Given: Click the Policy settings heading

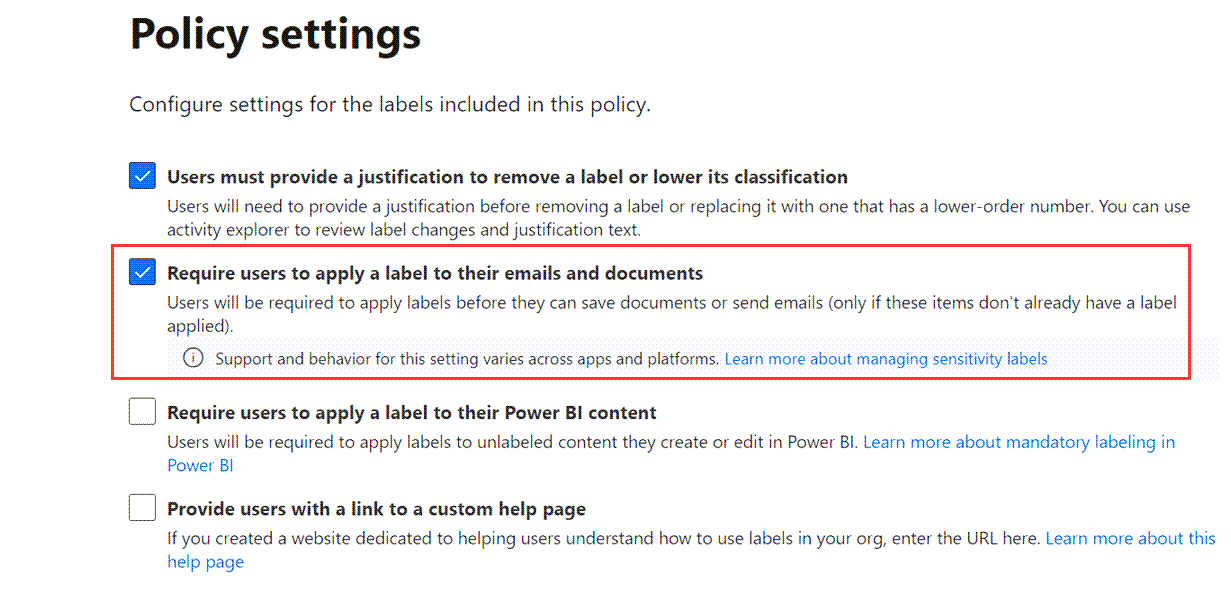Looking at the screenshot, I should 275,34.
